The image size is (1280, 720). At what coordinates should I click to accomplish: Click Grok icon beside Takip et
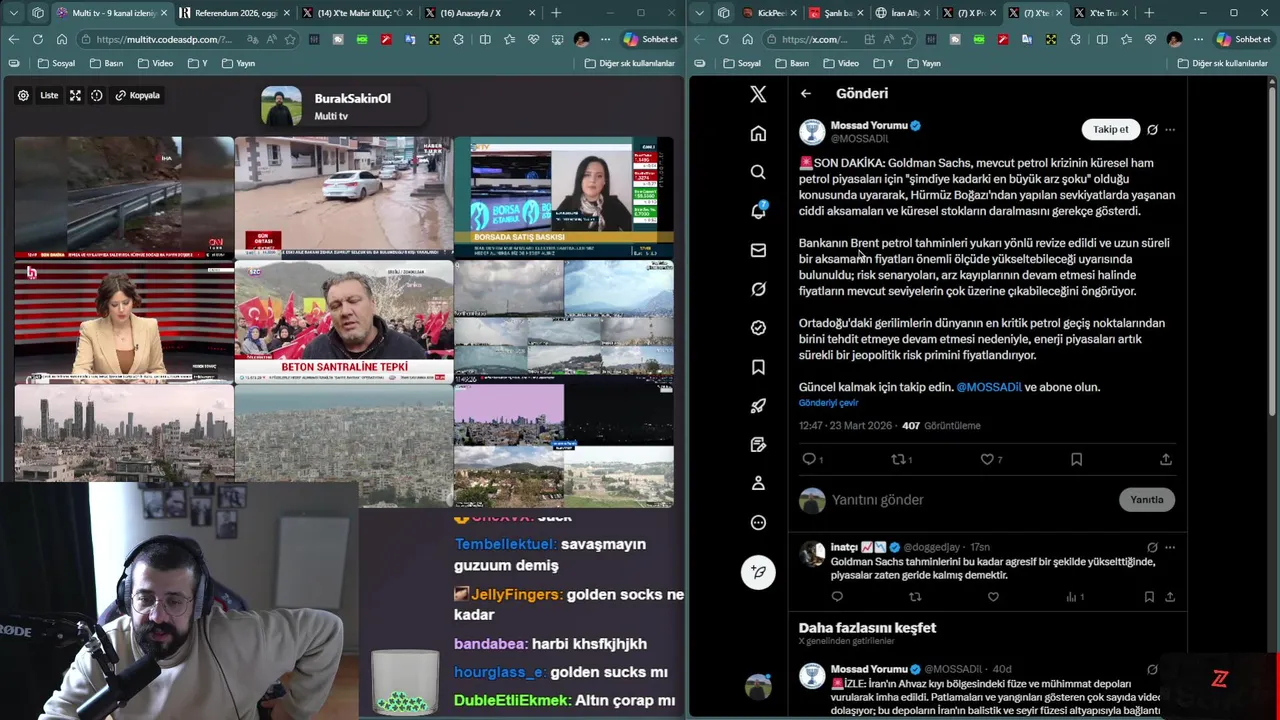tap(1152, 129)
